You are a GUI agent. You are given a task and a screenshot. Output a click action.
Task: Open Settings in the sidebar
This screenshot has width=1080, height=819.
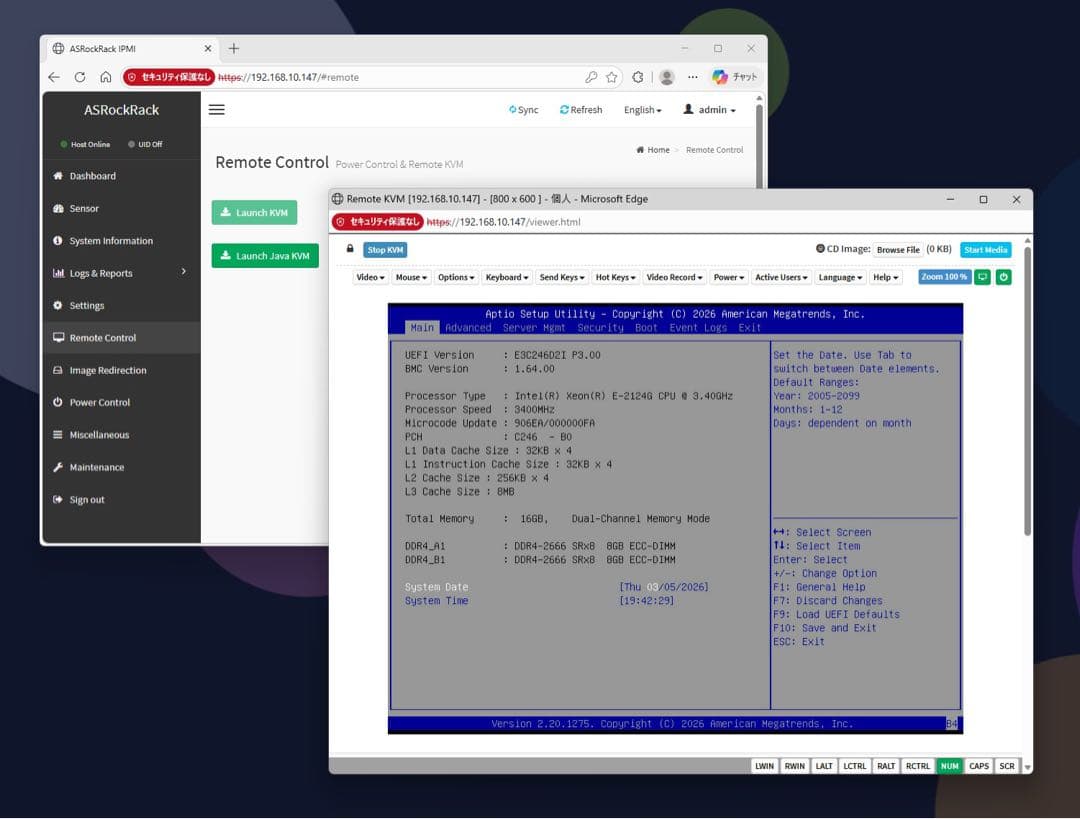pyautogui.click(x=122, y=305)
